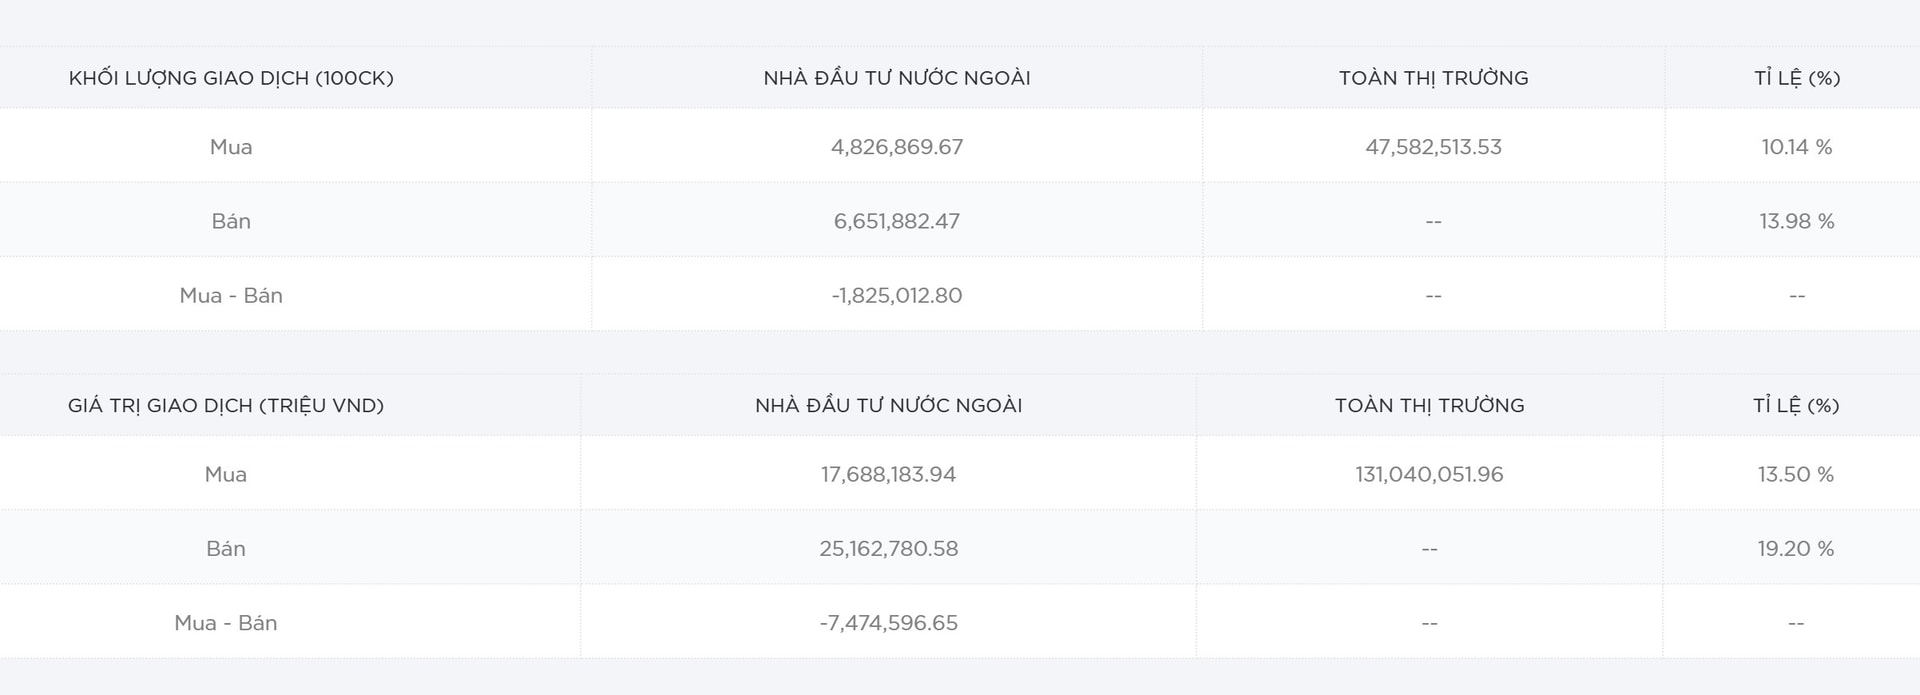Click the 'GIÁ TRỊ GIAO DỊCH (TRIỆU VND)' header
1920x695 pixels.
coord(226,405)
